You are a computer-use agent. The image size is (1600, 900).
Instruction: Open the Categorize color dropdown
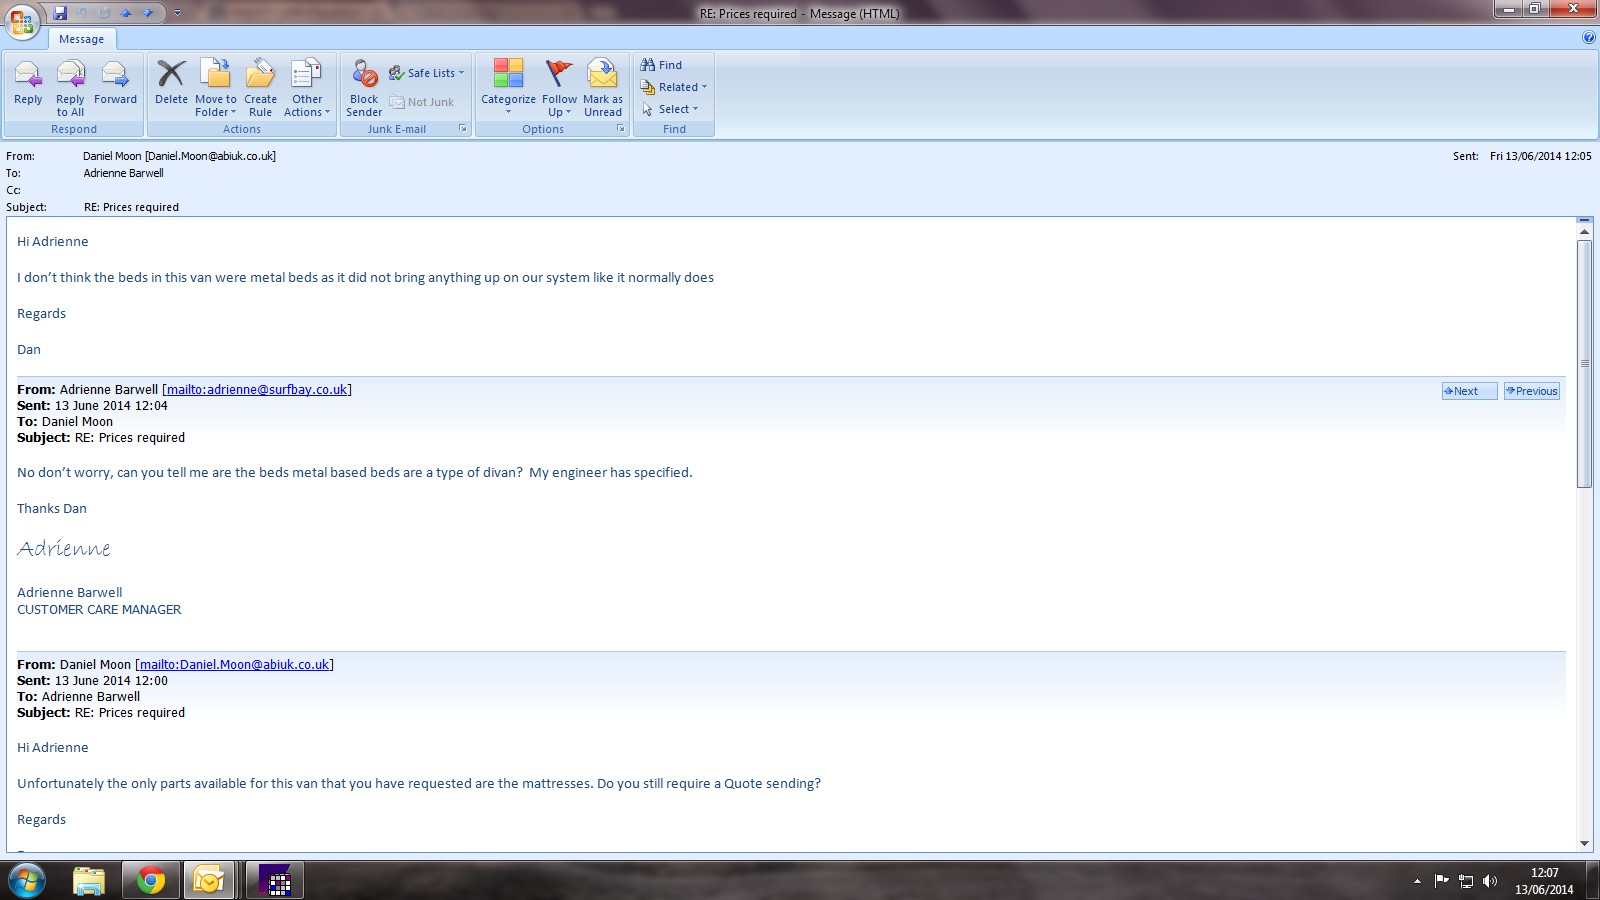(508, 84)
